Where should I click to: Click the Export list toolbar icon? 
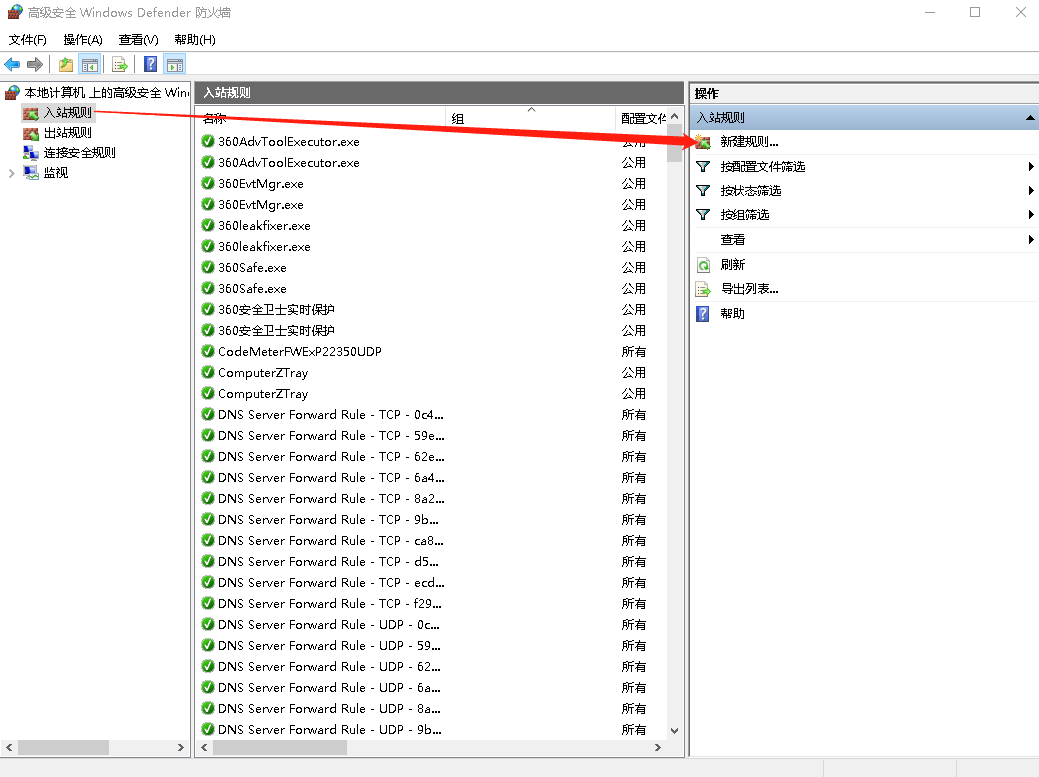click(120, 65)
